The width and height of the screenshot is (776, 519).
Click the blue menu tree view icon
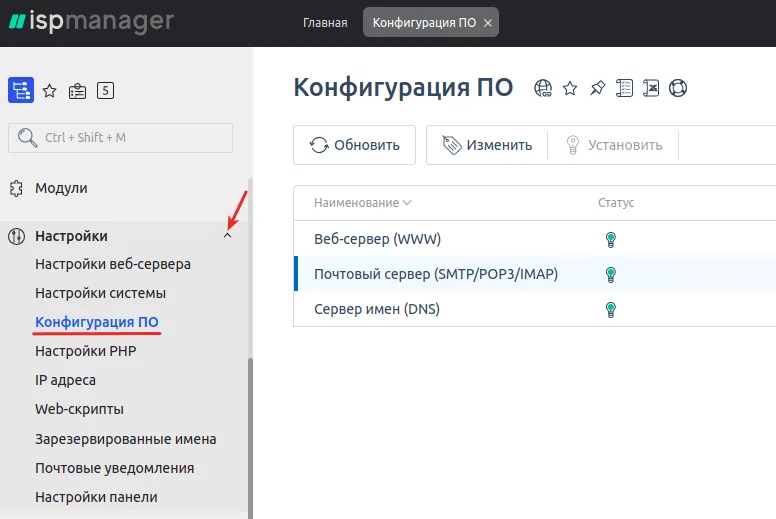pos(21,91)
